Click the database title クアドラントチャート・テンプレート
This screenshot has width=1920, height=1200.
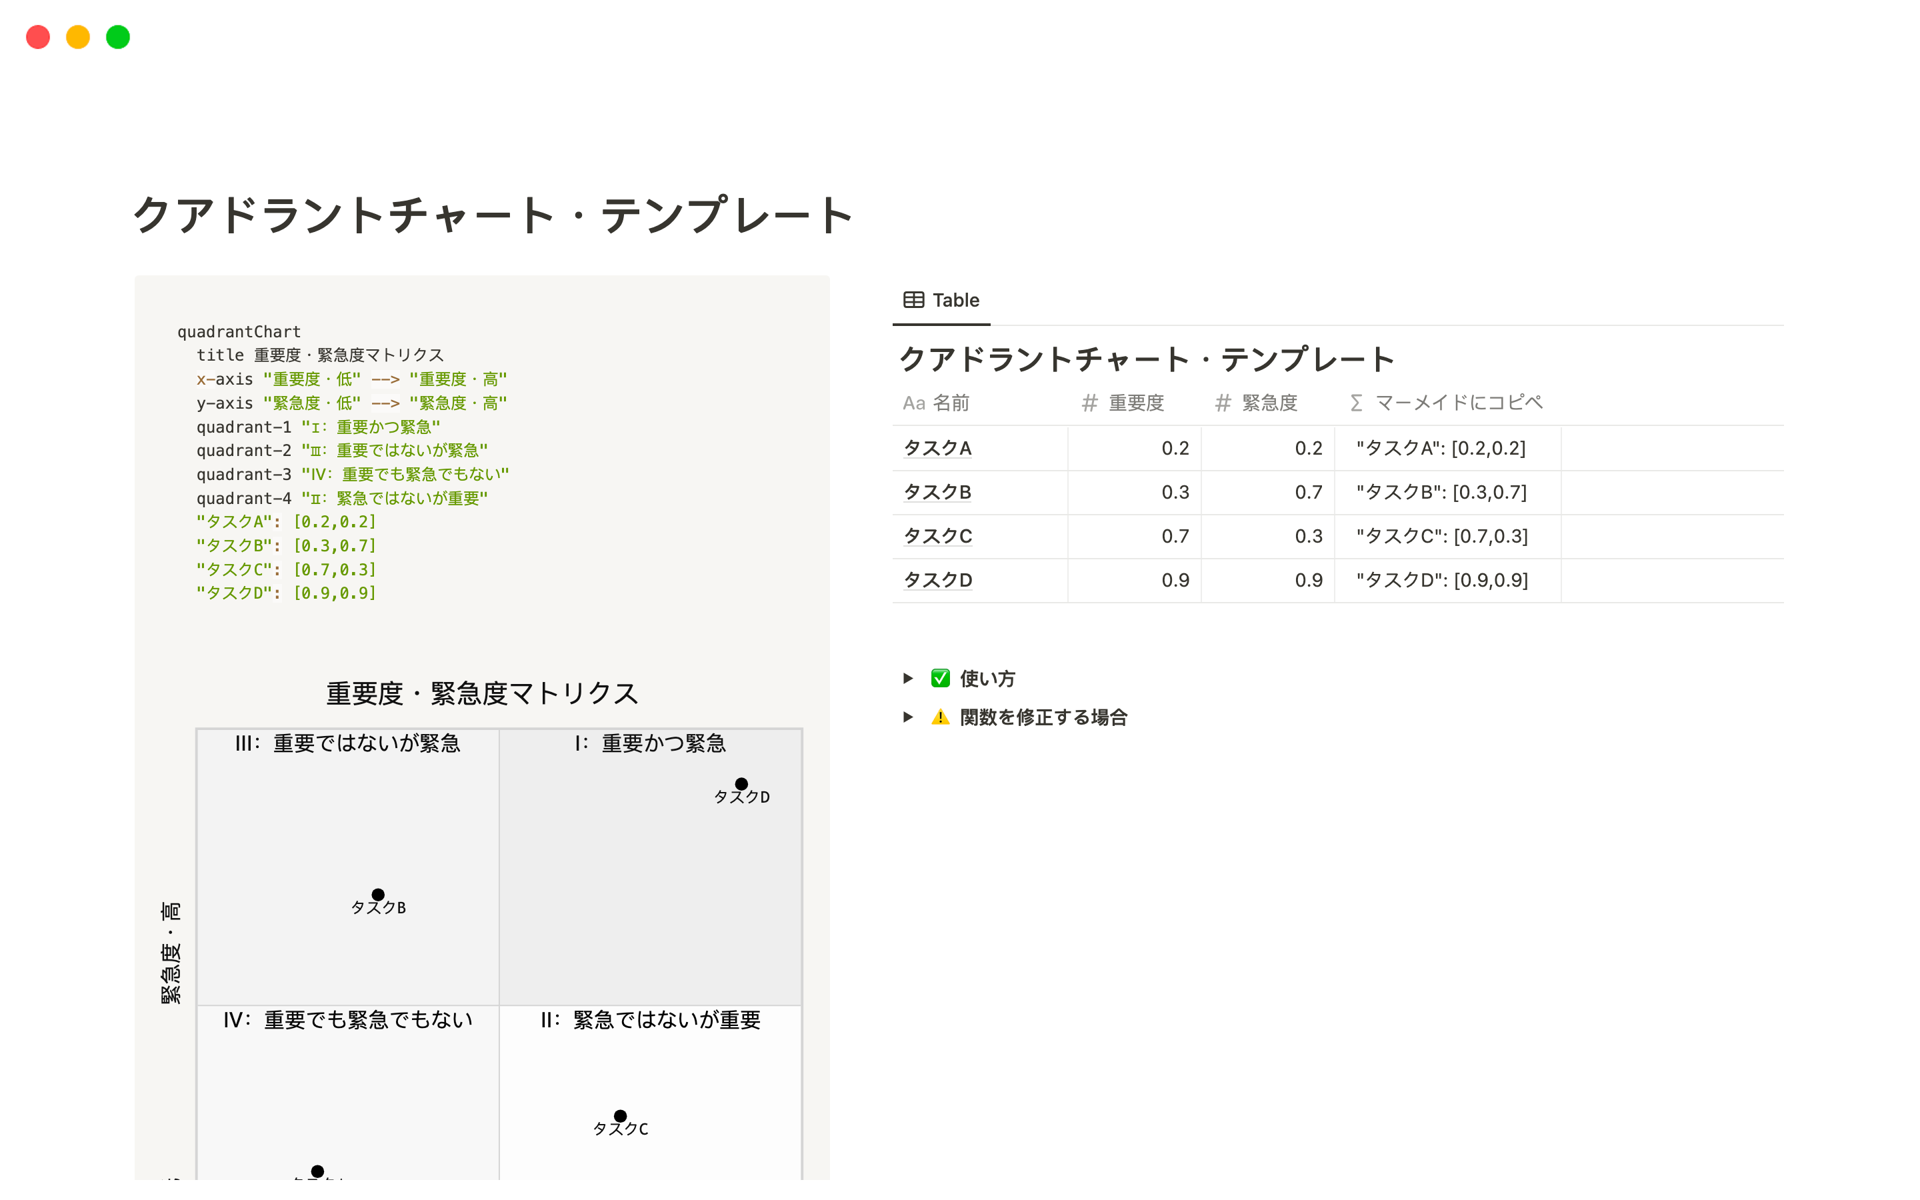tap(1146, 359)
